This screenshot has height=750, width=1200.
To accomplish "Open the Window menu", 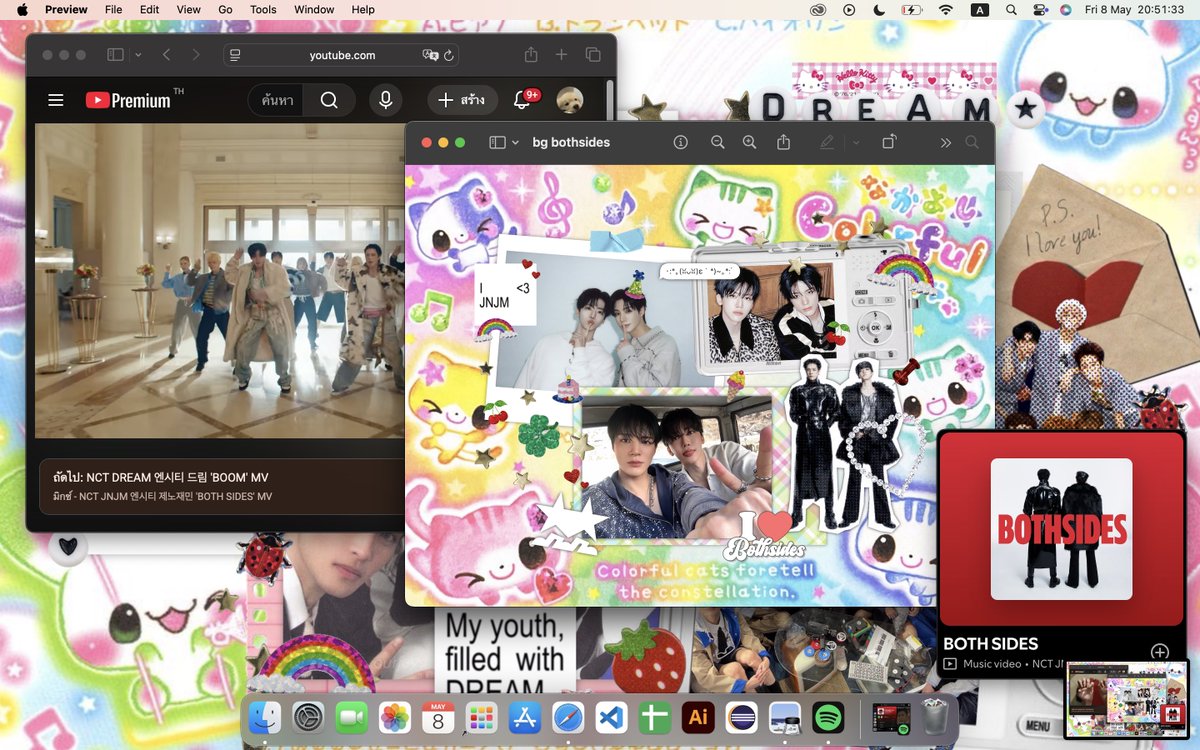I will pos(314,9).
